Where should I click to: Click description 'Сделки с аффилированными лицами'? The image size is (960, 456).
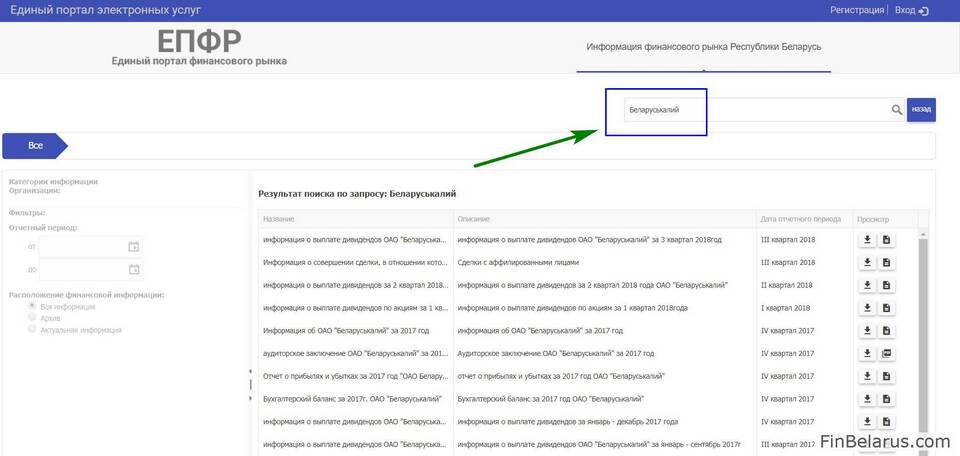click(x=518, y=263)
